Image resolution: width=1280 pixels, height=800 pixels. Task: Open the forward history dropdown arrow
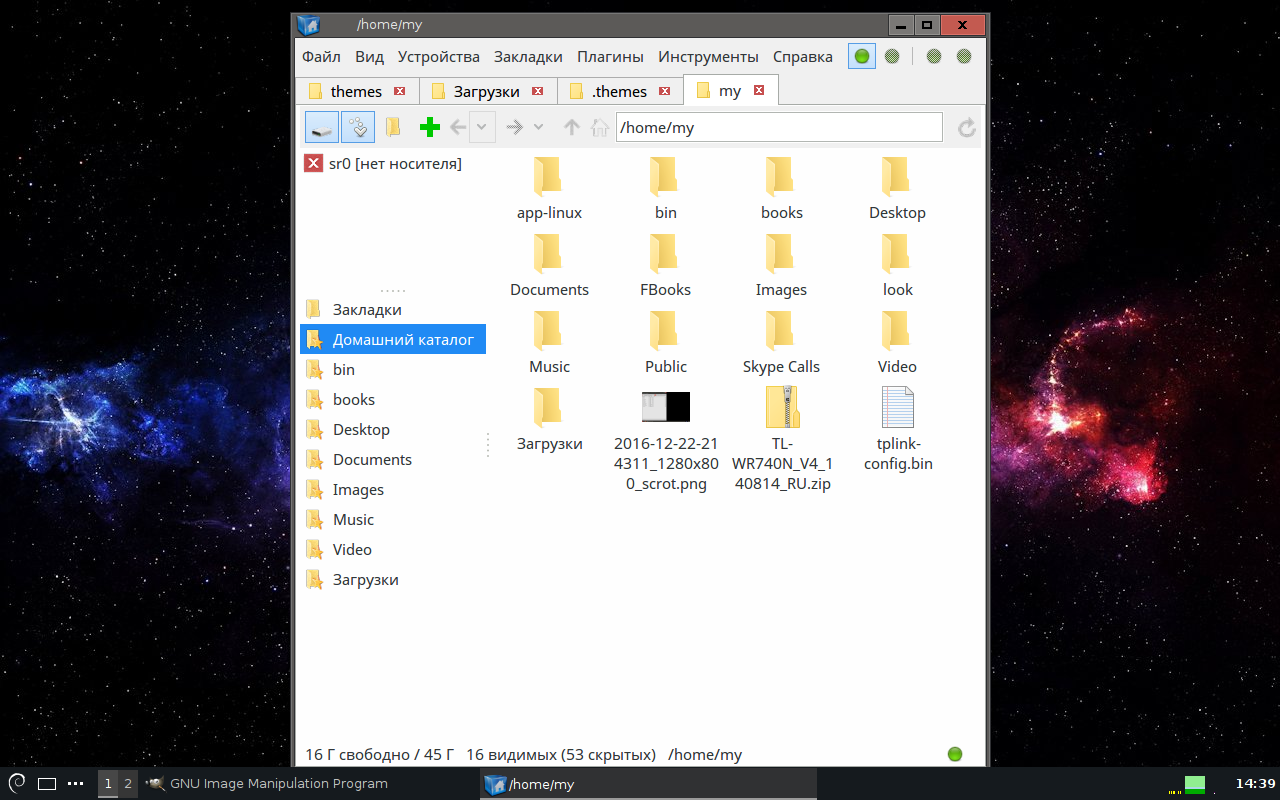(539, 127)
